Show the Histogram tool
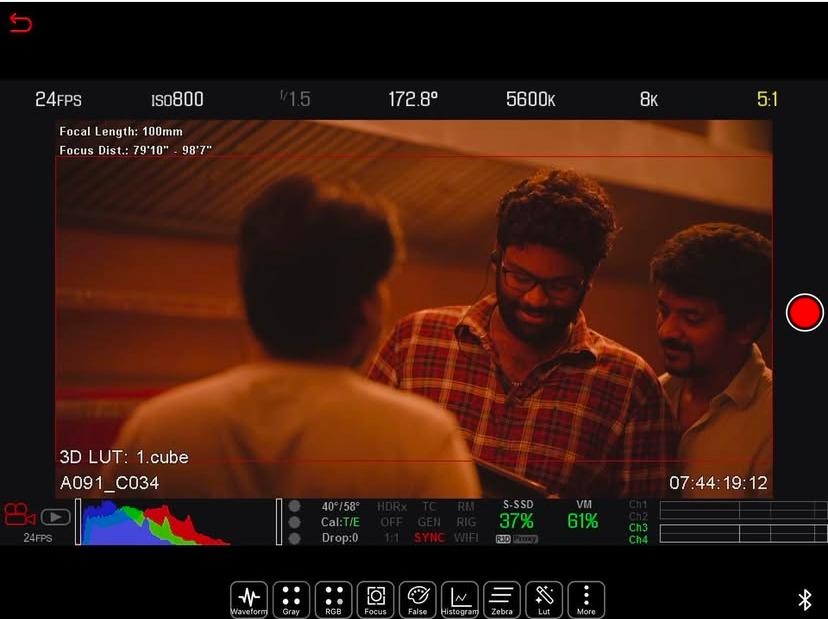This screenshot has width=828, height=619. [x=460, y=599]
